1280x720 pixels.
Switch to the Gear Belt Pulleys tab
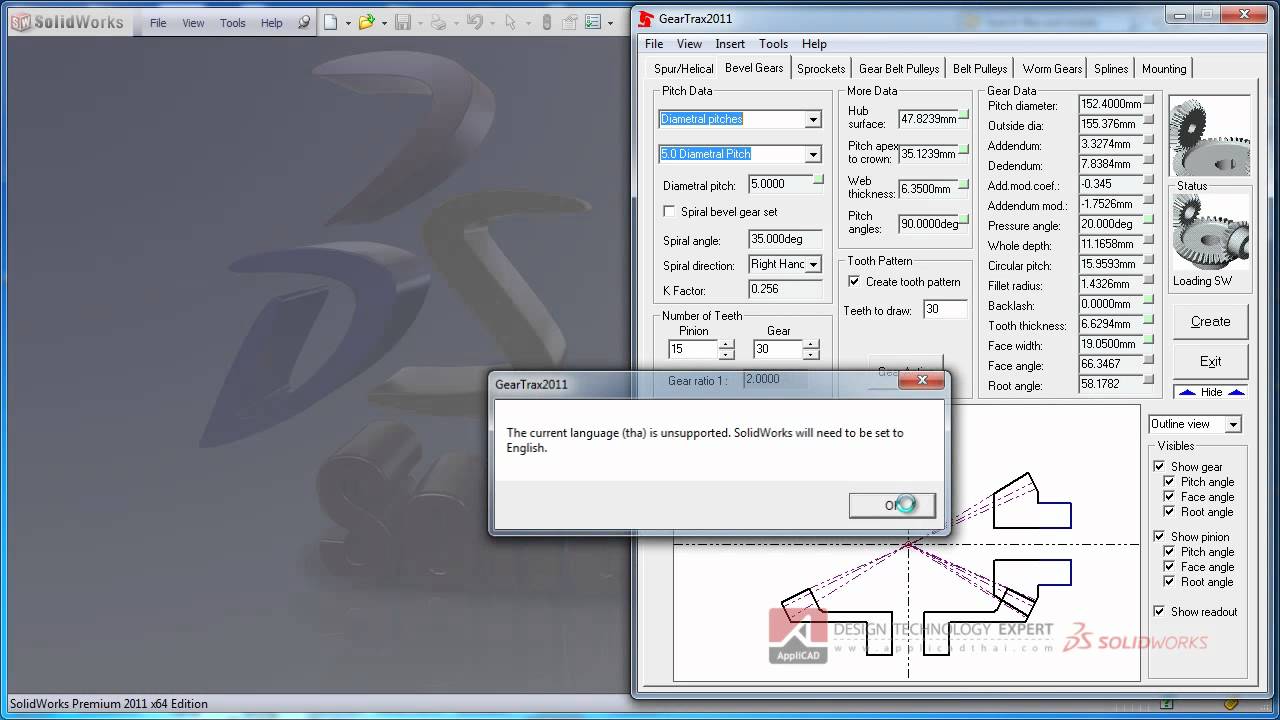pos(899,69)
